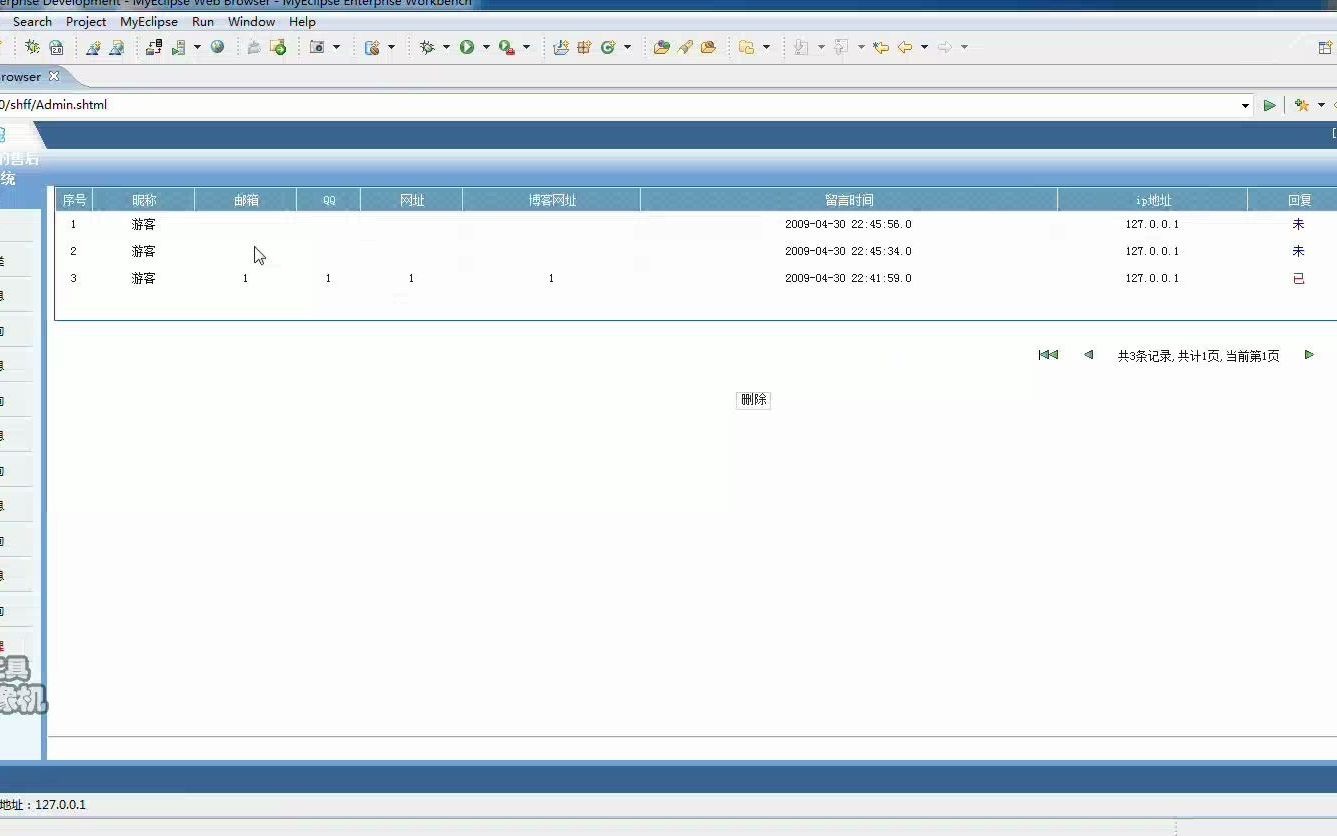Click IP 127.0.0.1 in row 2

(1152, 251)
